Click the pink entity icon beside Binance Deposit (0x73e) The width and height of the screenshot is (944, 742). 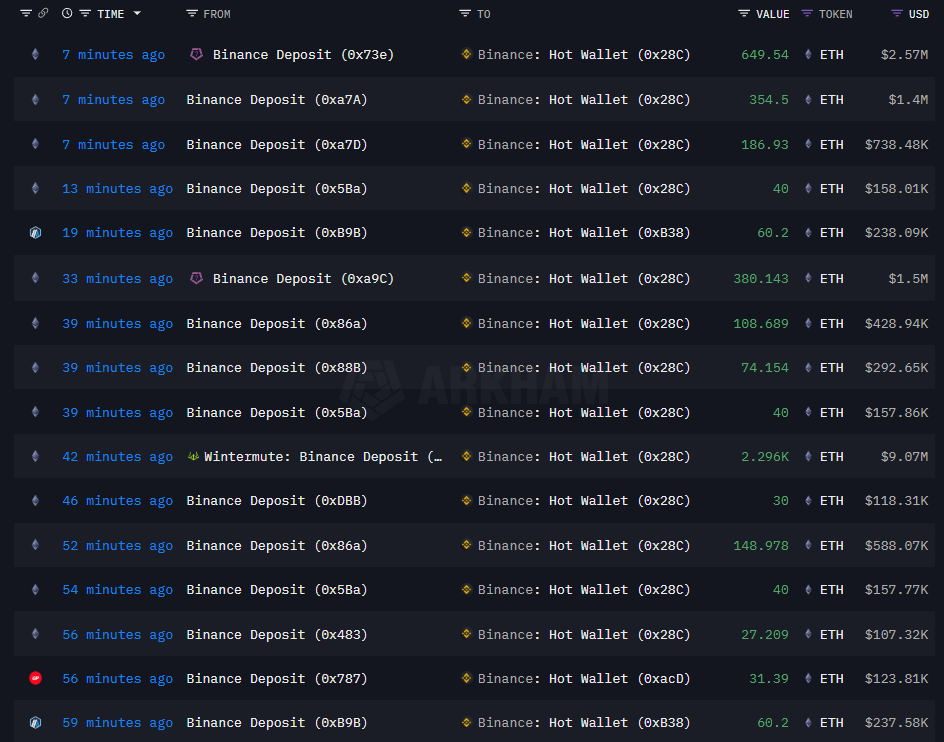tap(196, 54)
